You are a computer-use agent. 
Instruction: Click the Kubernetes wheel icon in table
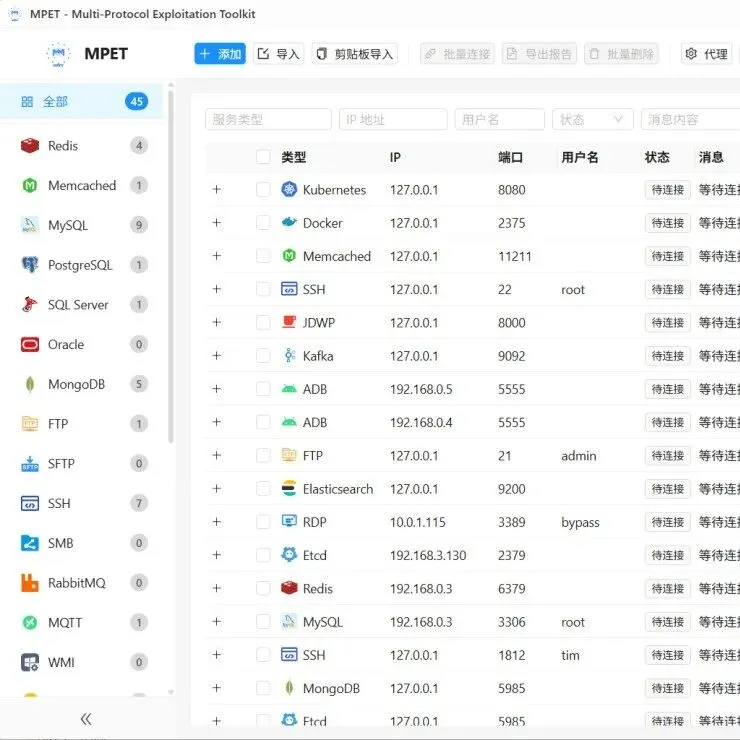pos(289,189)
